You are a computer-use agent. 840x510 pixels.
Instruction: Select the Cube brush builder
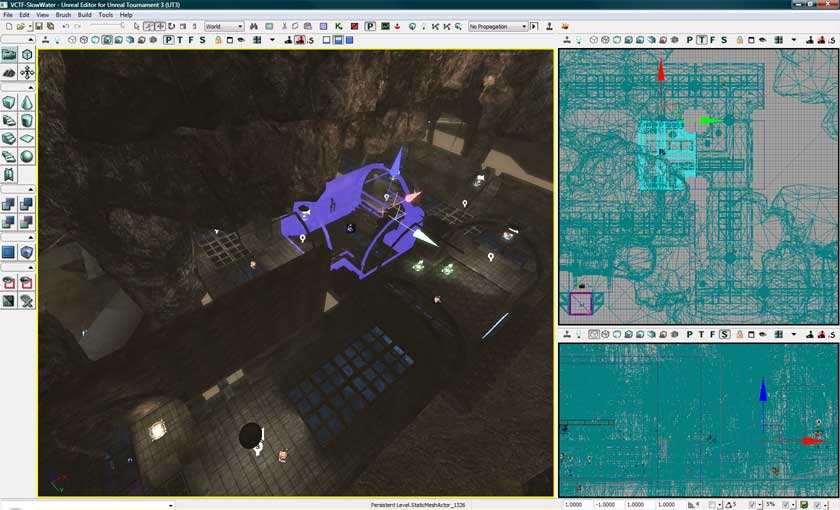click(9, 102)
